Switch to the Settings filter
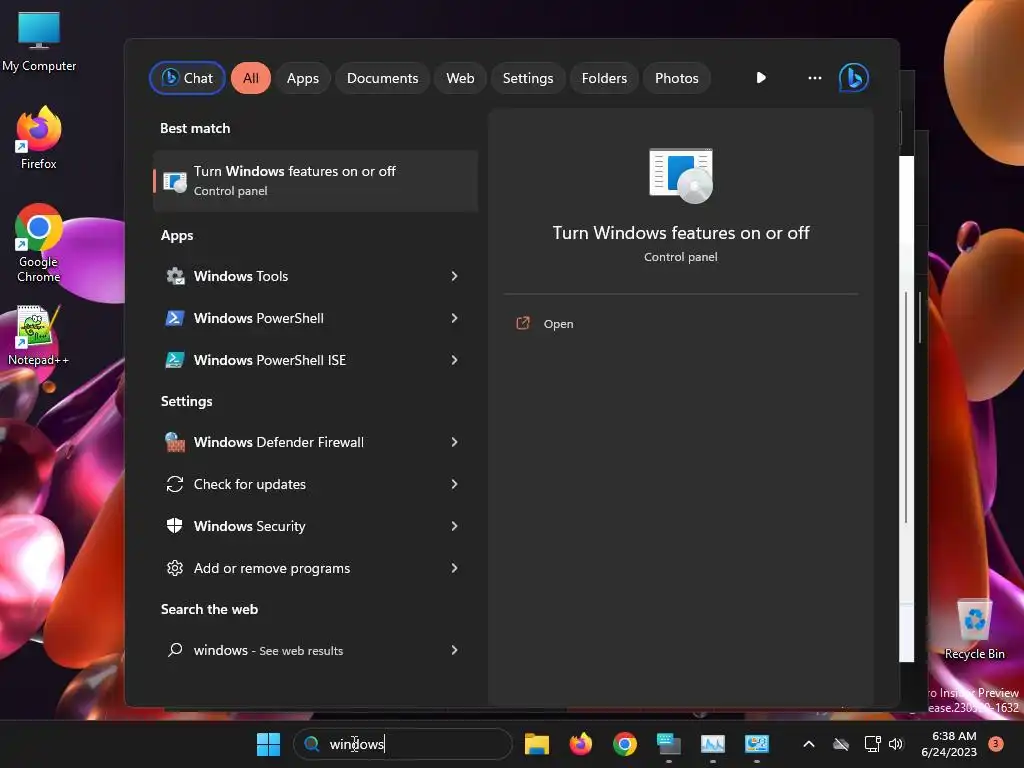Image resolution: width=1024 pixels, height=768 pixels. (528, 78)
